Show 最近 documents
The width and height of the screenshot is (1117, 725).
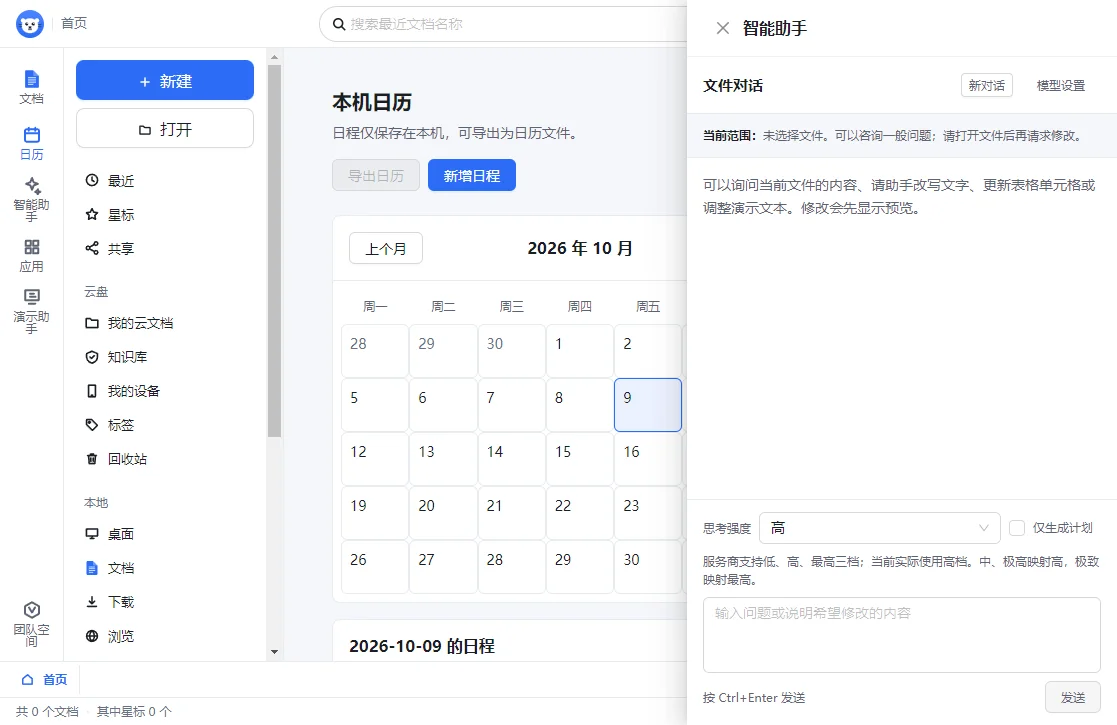coord(165,181)
